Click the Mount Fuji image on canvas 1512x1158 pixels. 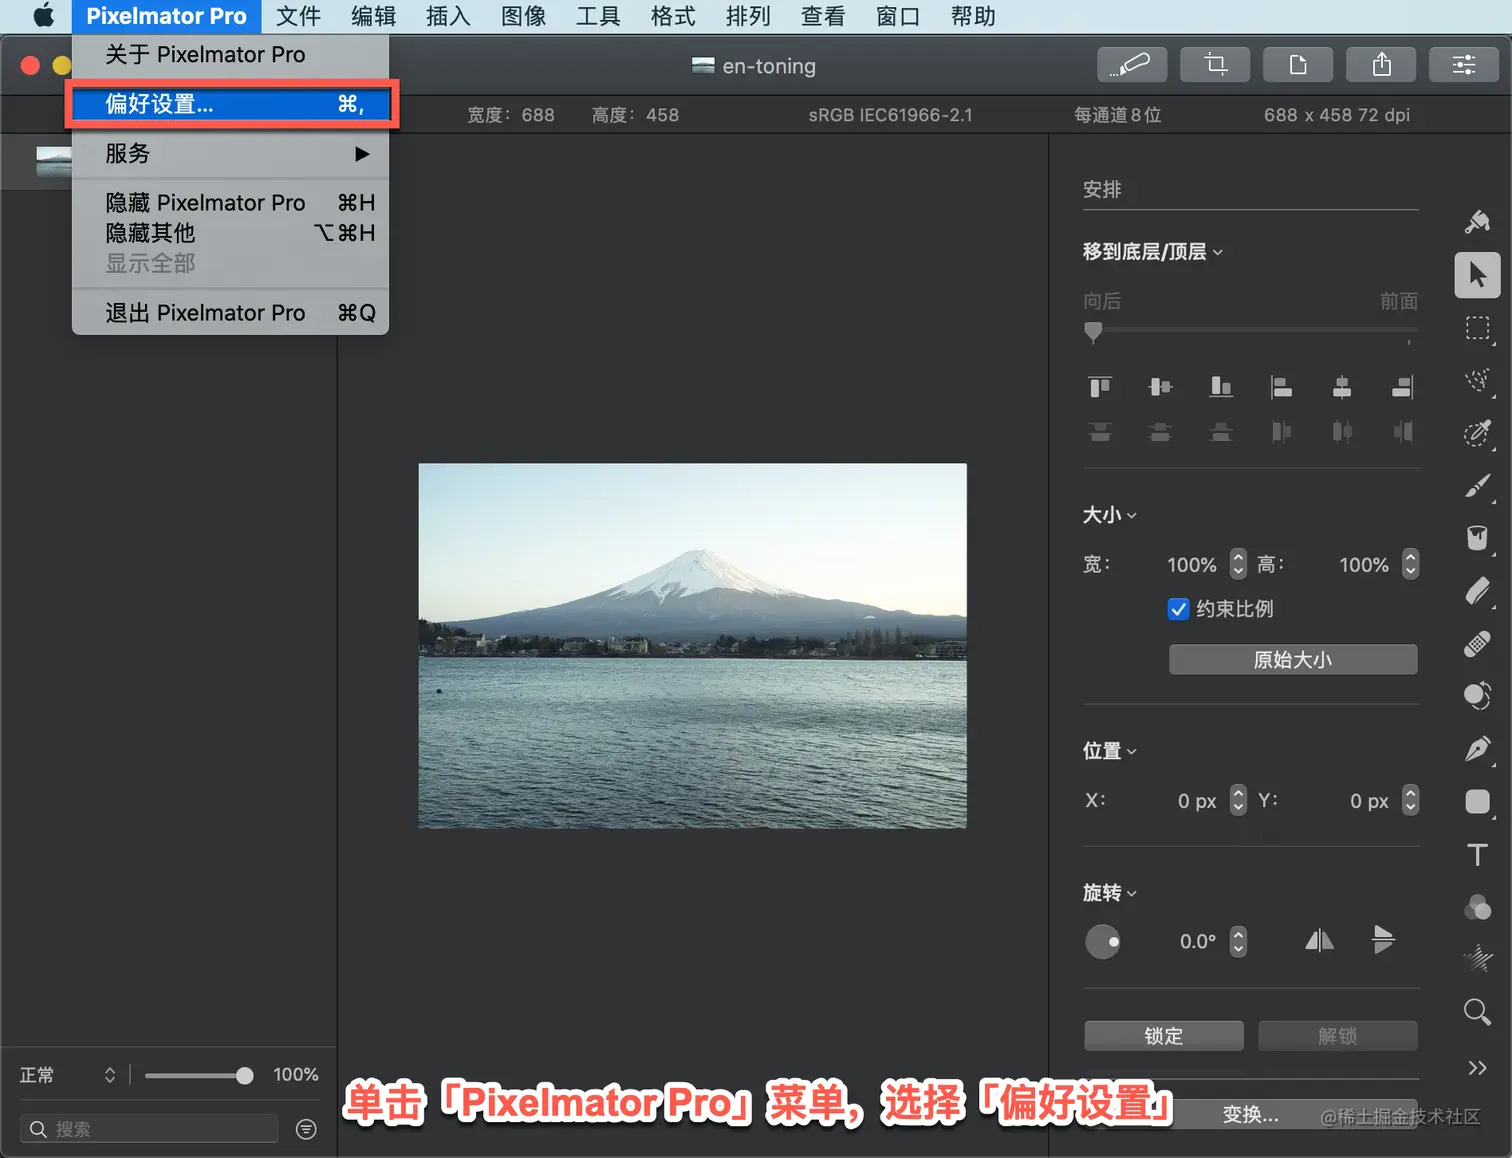click(692, 645)
